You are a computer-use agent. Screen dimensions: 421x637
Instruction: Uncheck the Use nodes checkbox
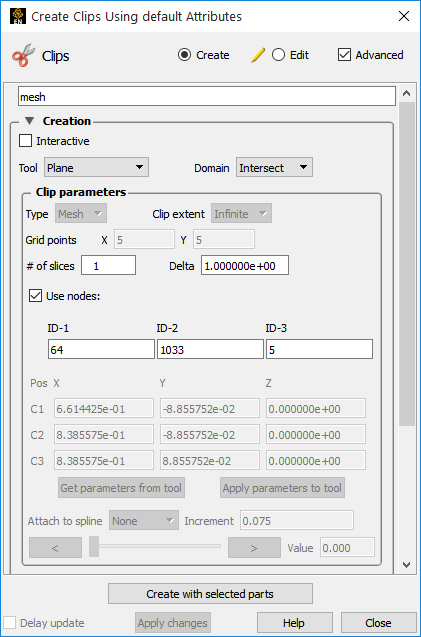pos(35,296)
